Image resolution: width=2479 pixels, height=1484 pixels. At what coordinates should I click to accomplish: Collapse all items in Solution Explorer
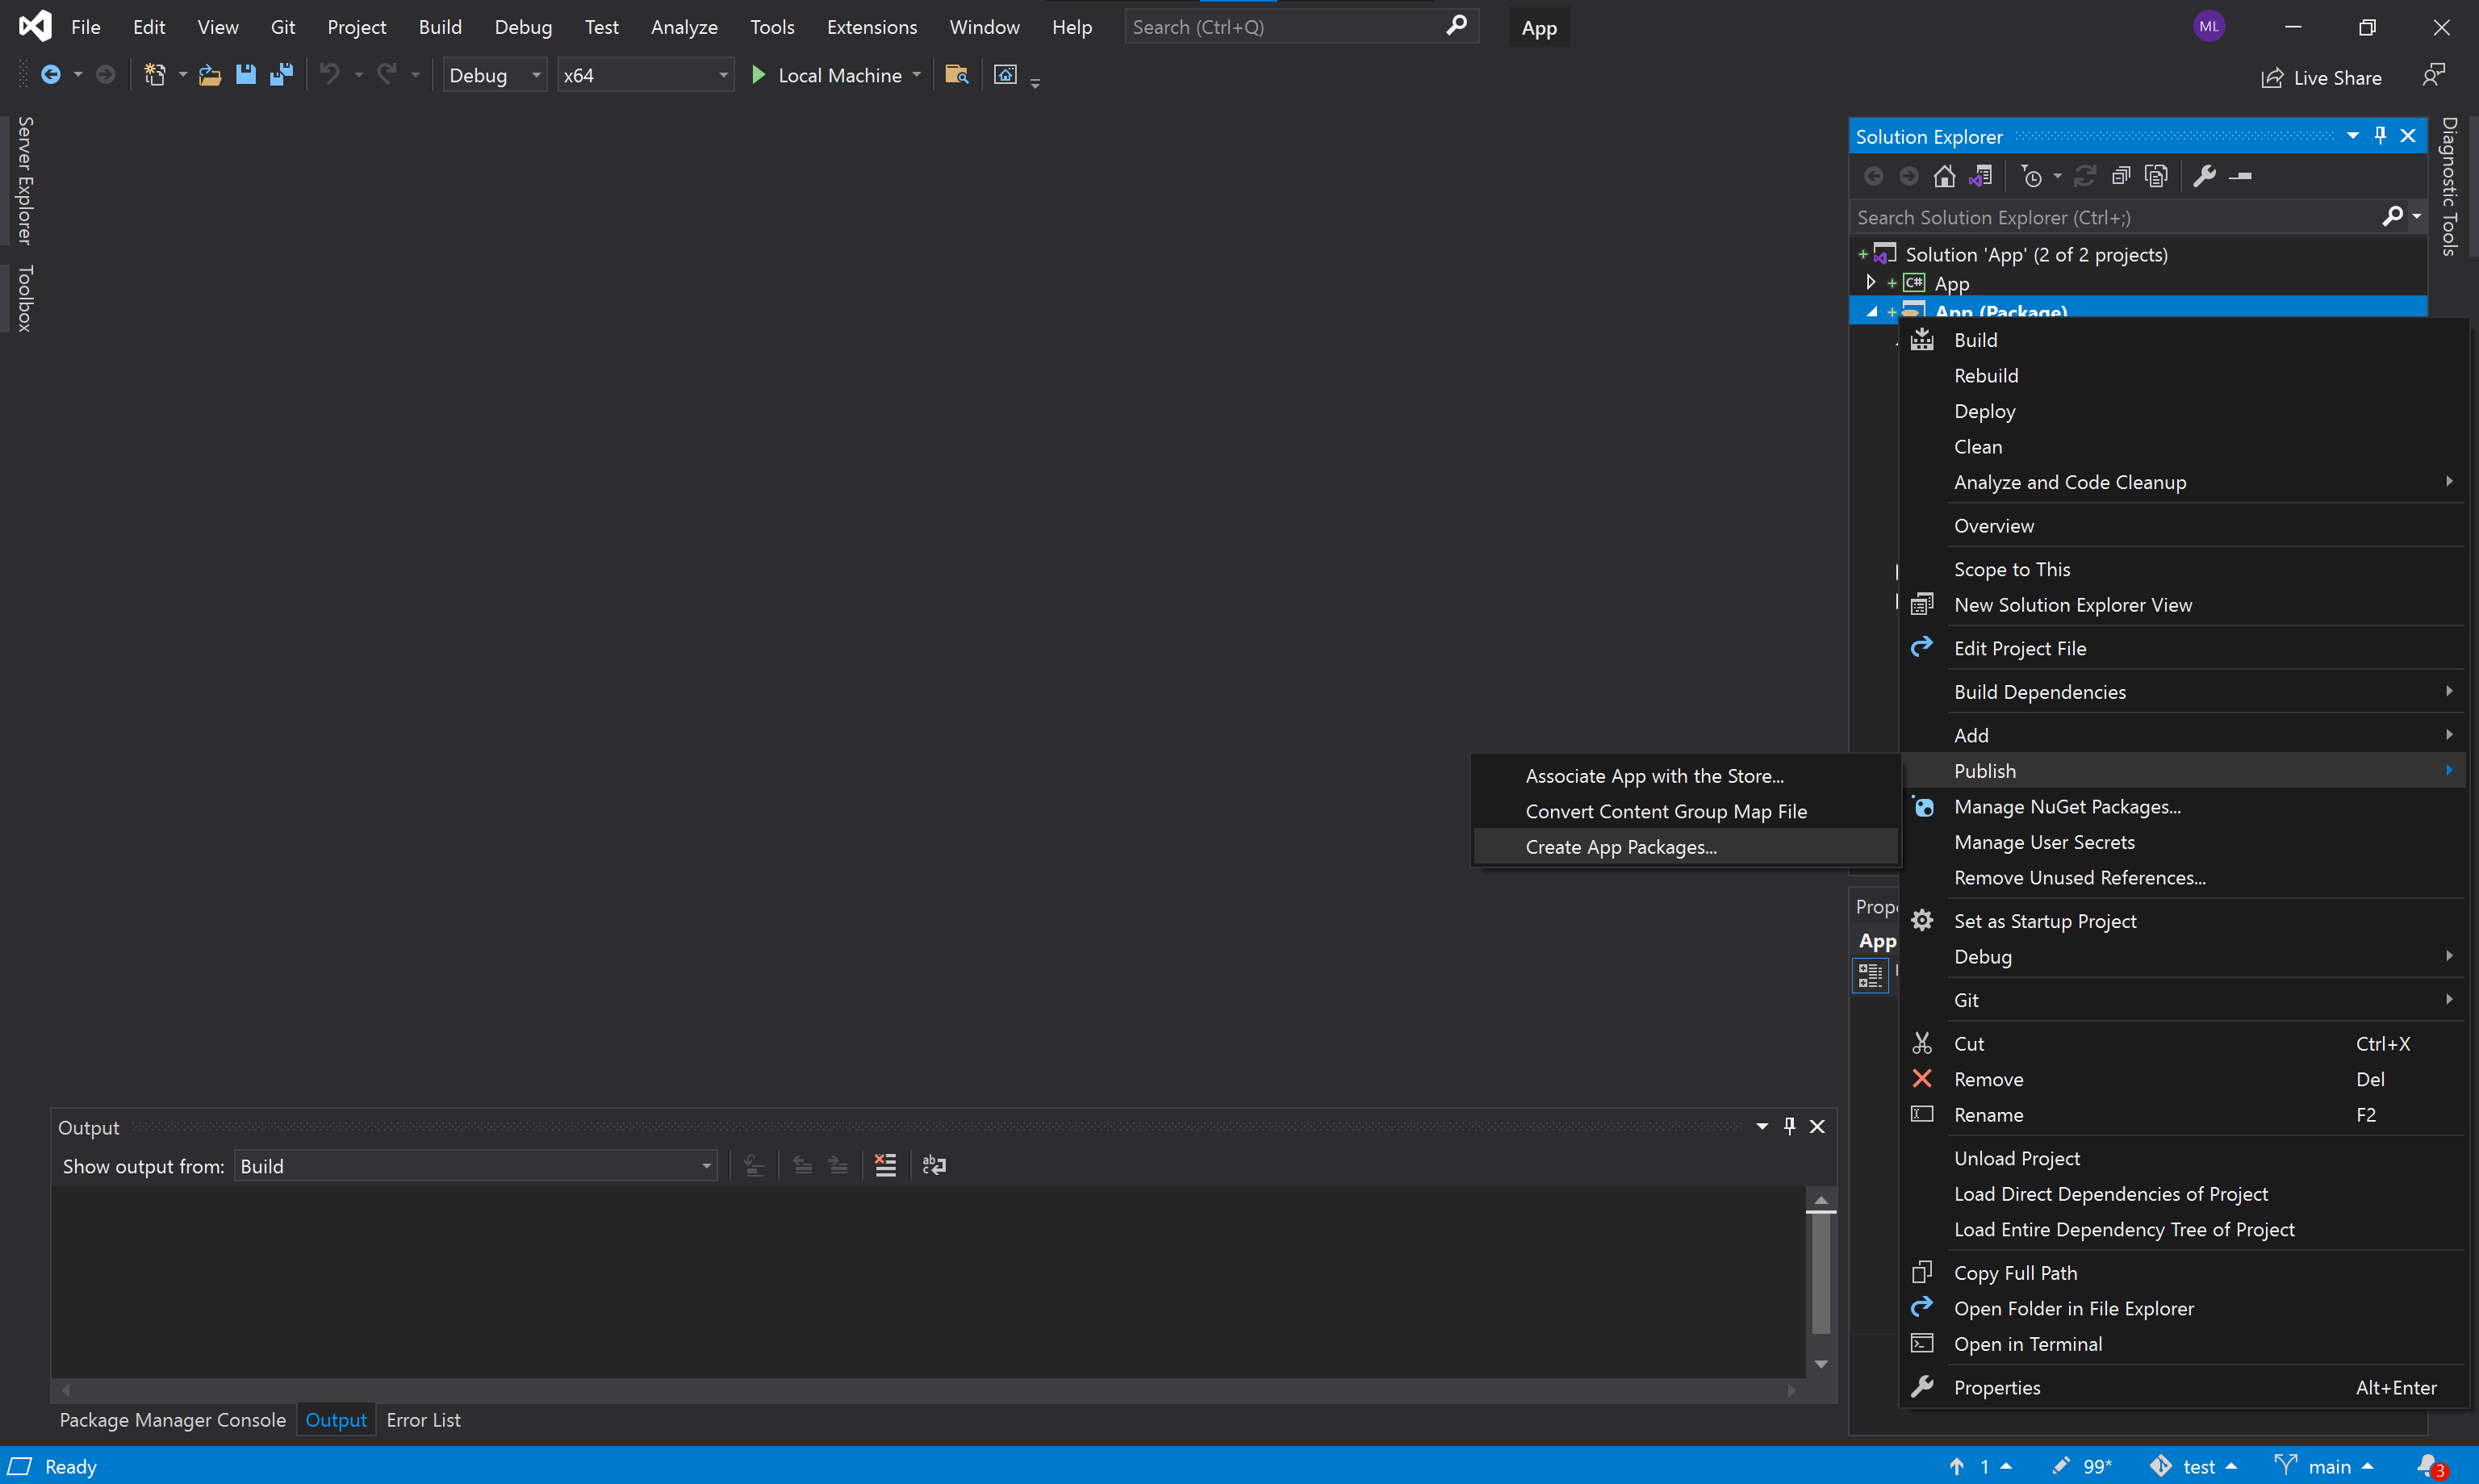2120,177
